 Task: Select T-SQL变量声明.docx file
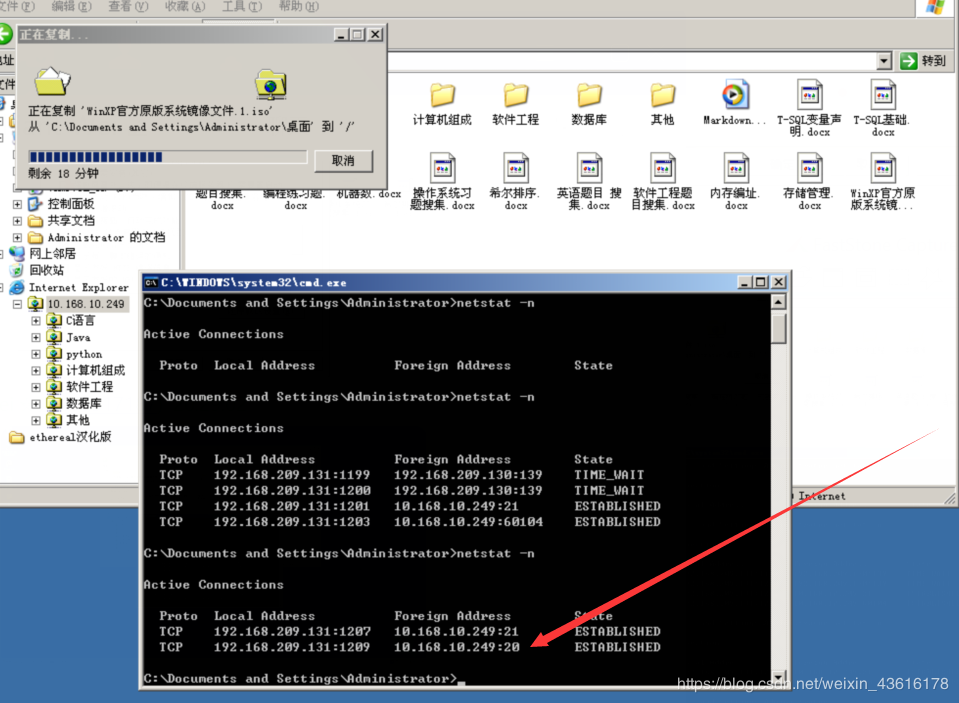click(809, 94)
